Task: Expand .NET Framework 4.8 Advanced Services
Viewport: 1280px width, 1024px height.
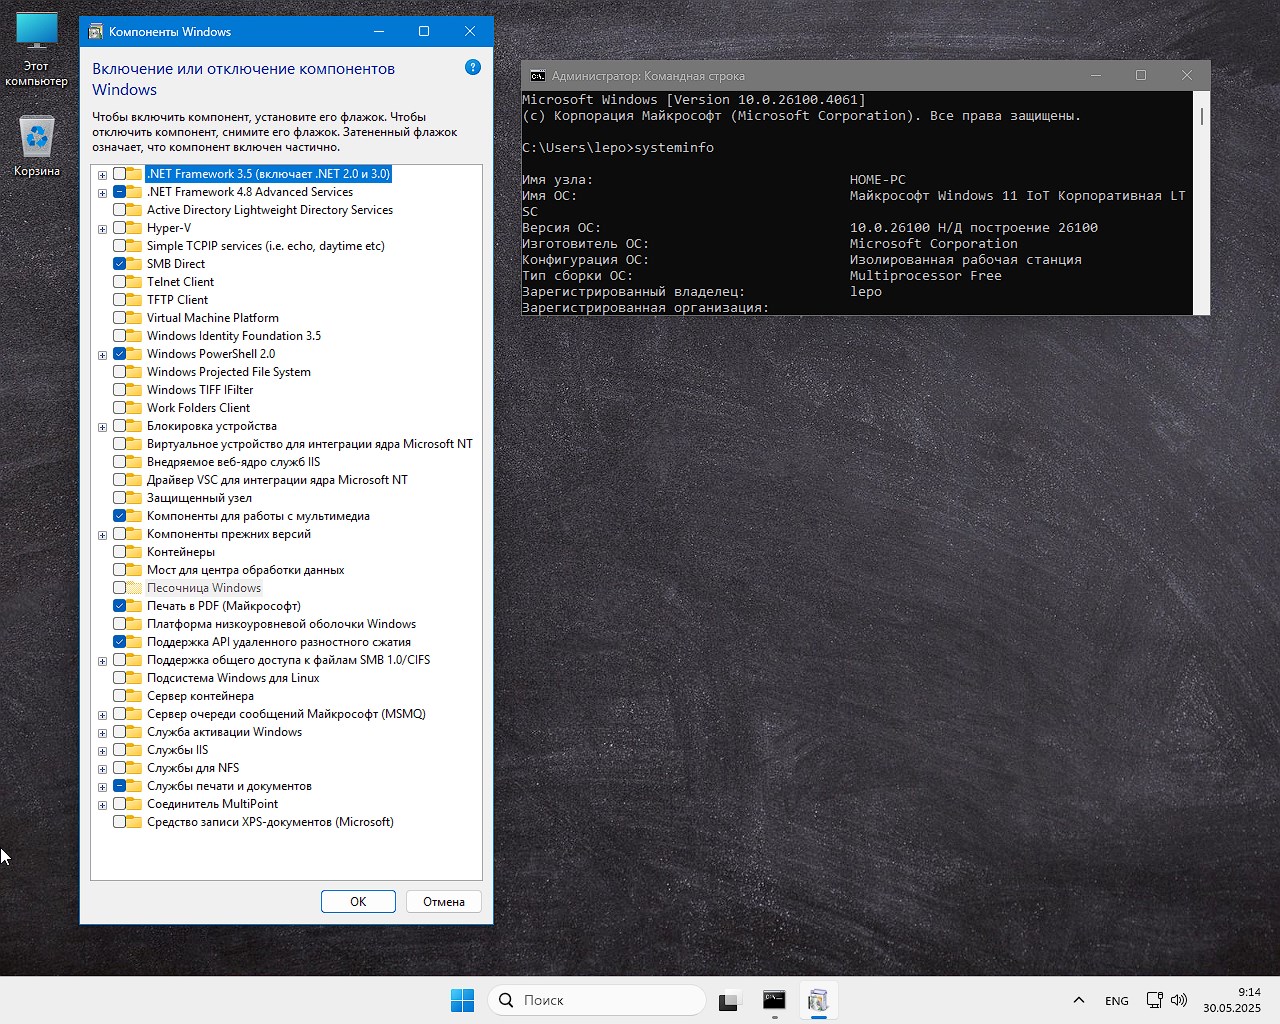Action: (102, 193)
